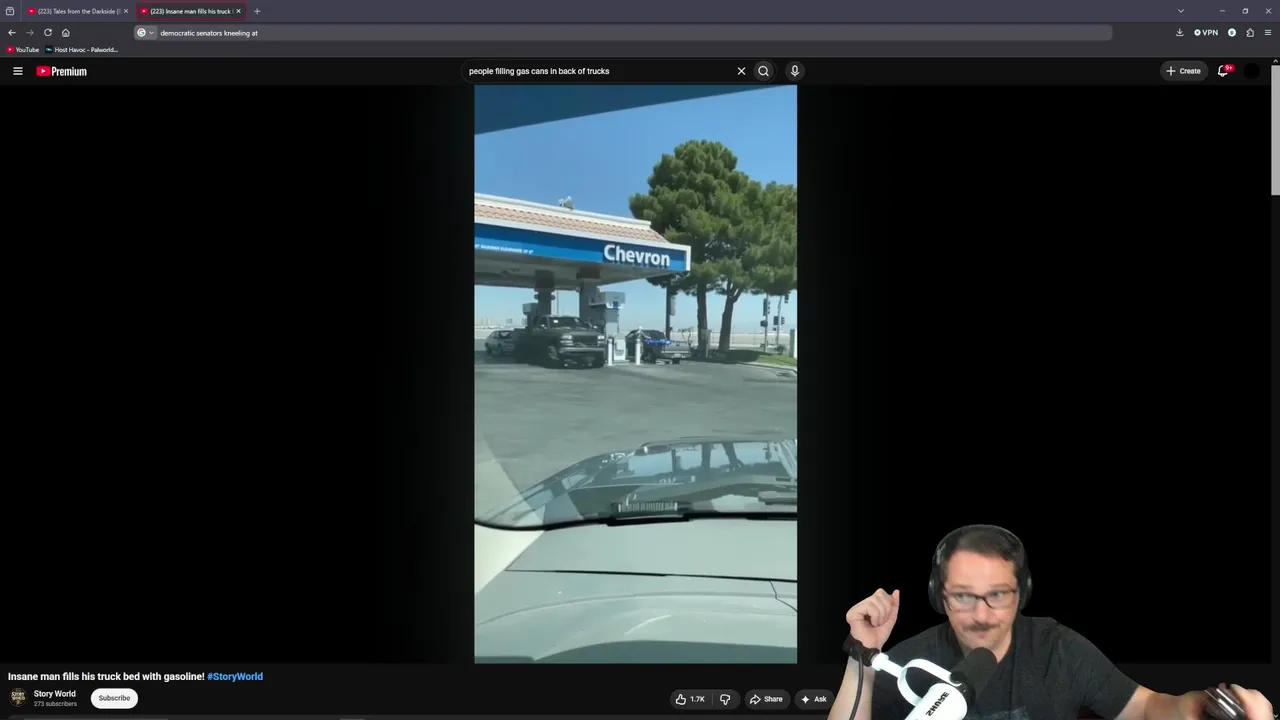This screenshot has height=720, width=1280.
Task: Open the Create menu
Action: point(1183,71)
